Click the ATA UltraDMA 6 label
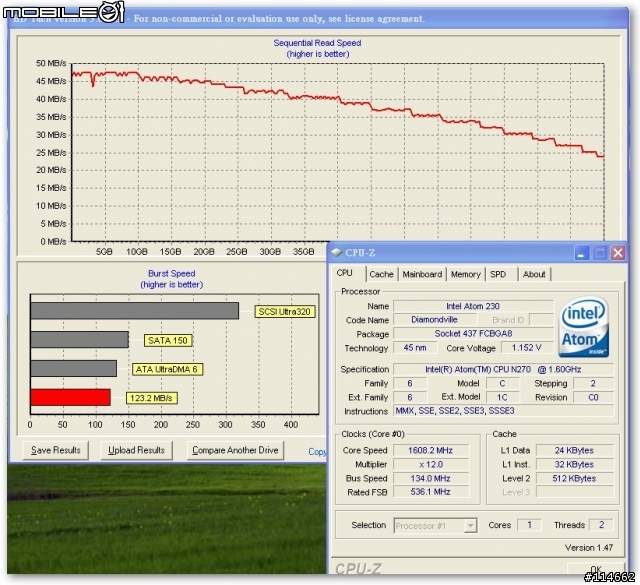Image resolution: width=640 pixels, height=585 pixels. click(167, 369)
